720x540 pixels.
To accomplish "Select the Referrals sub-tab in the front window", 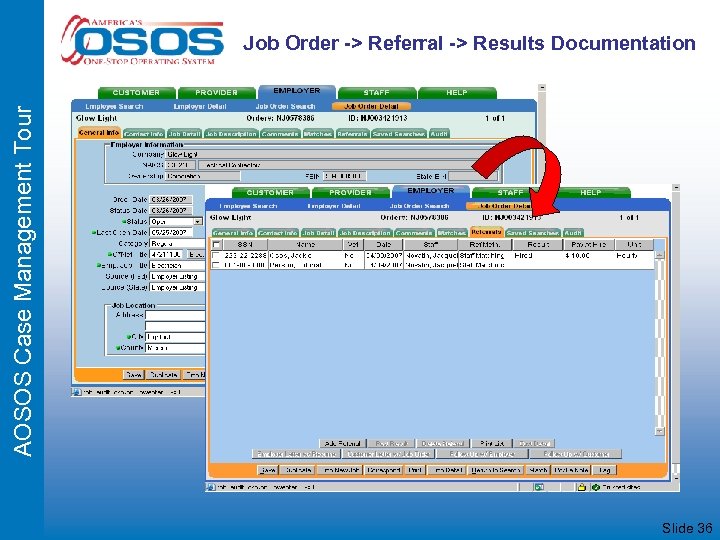I will 486,232.
